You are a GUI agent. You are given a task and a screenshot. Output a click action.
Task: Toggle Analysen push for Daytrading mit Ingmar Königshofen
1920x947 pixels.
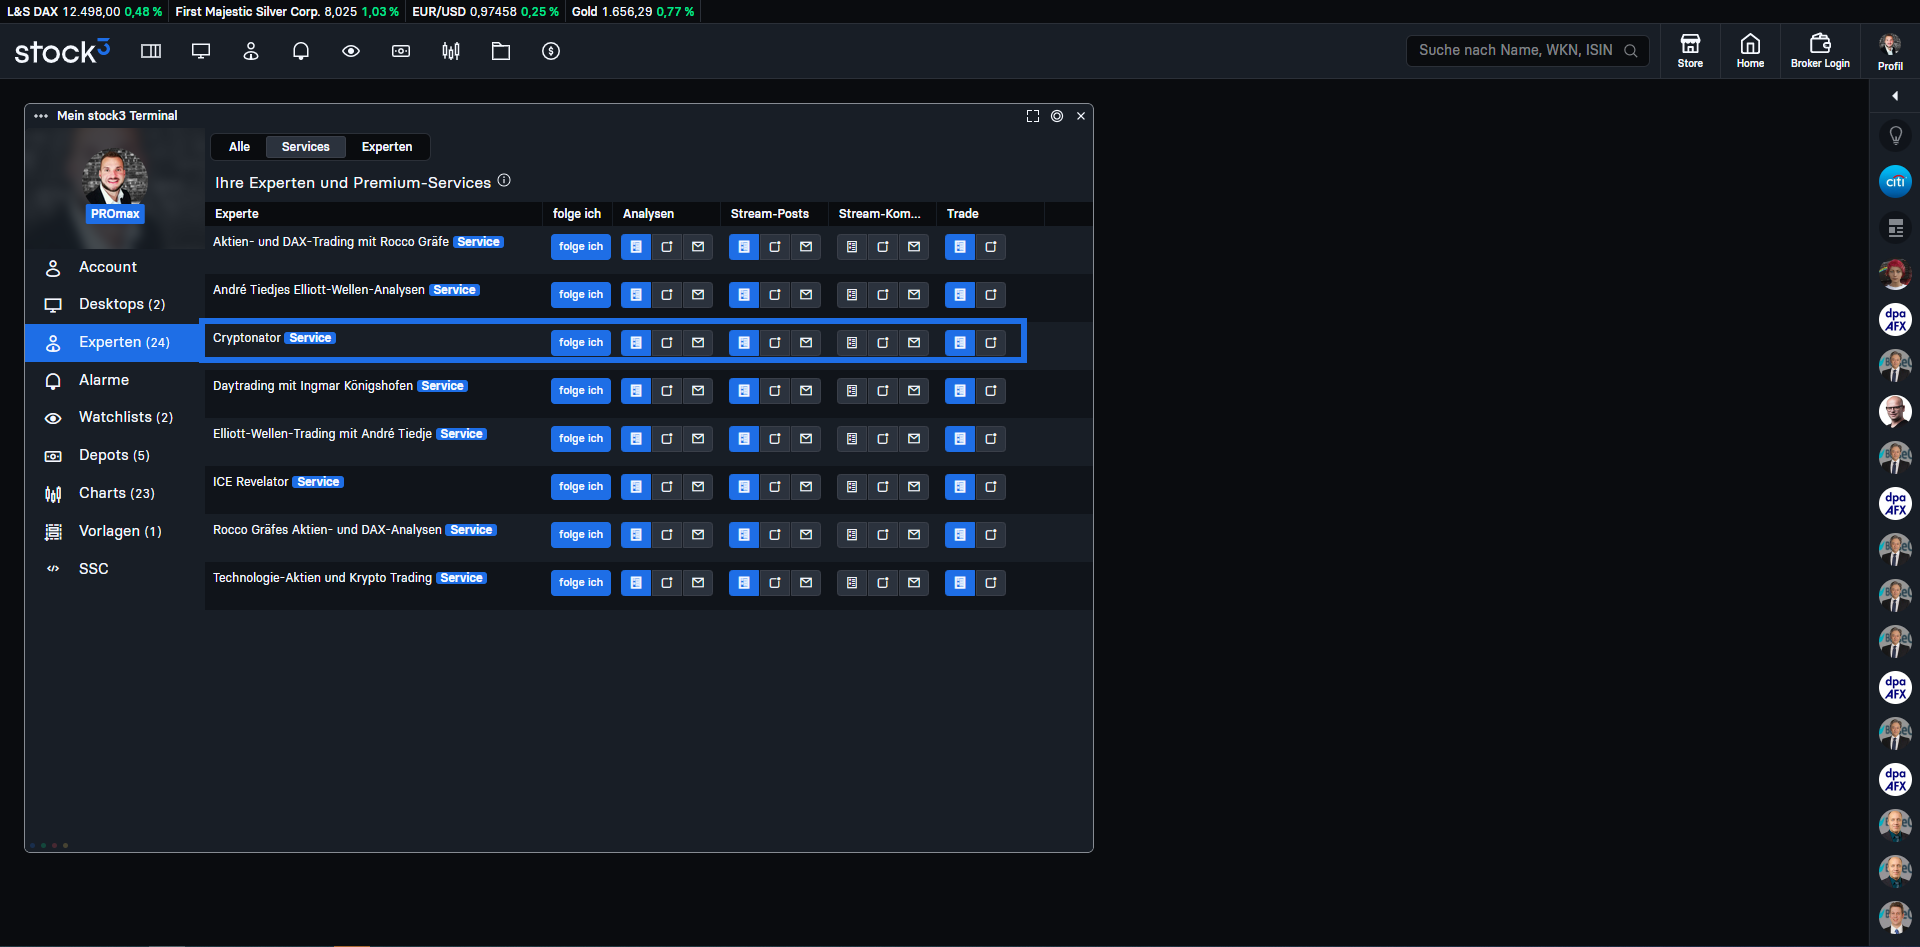(x=667, y=391)
